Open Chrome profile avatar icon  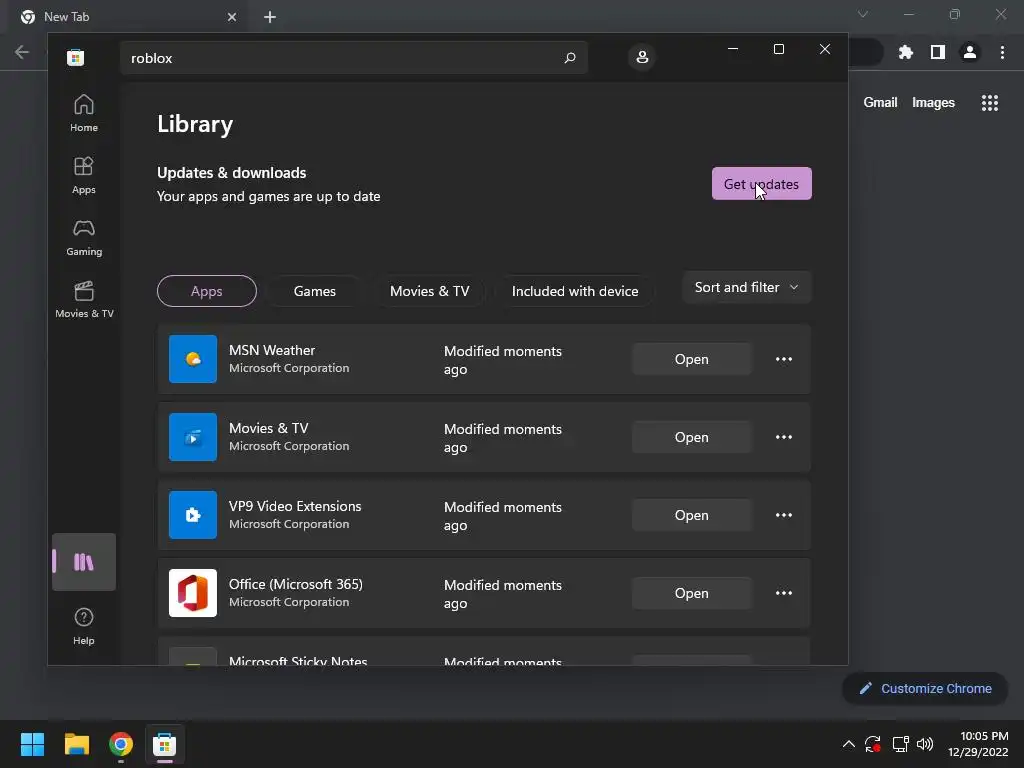click(970, 52)
